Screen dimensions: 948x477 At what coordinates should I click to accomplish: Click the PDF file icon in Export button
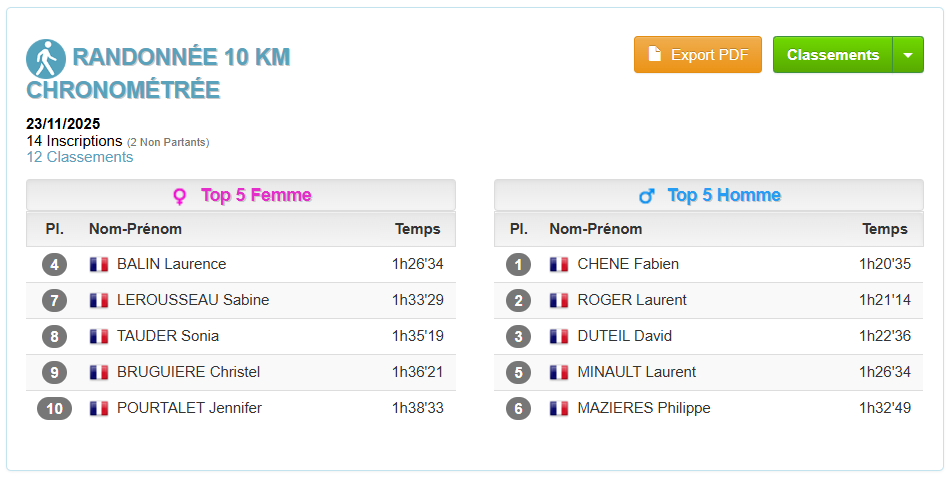coord(655,55)
